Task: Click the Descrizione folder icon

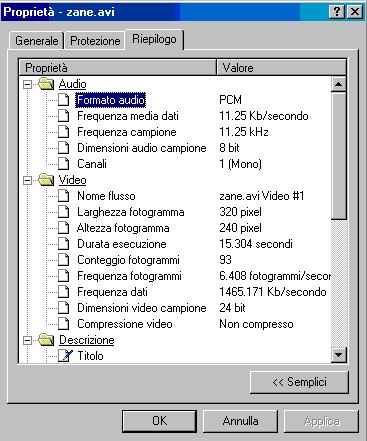Action: (x=46, y=340)
